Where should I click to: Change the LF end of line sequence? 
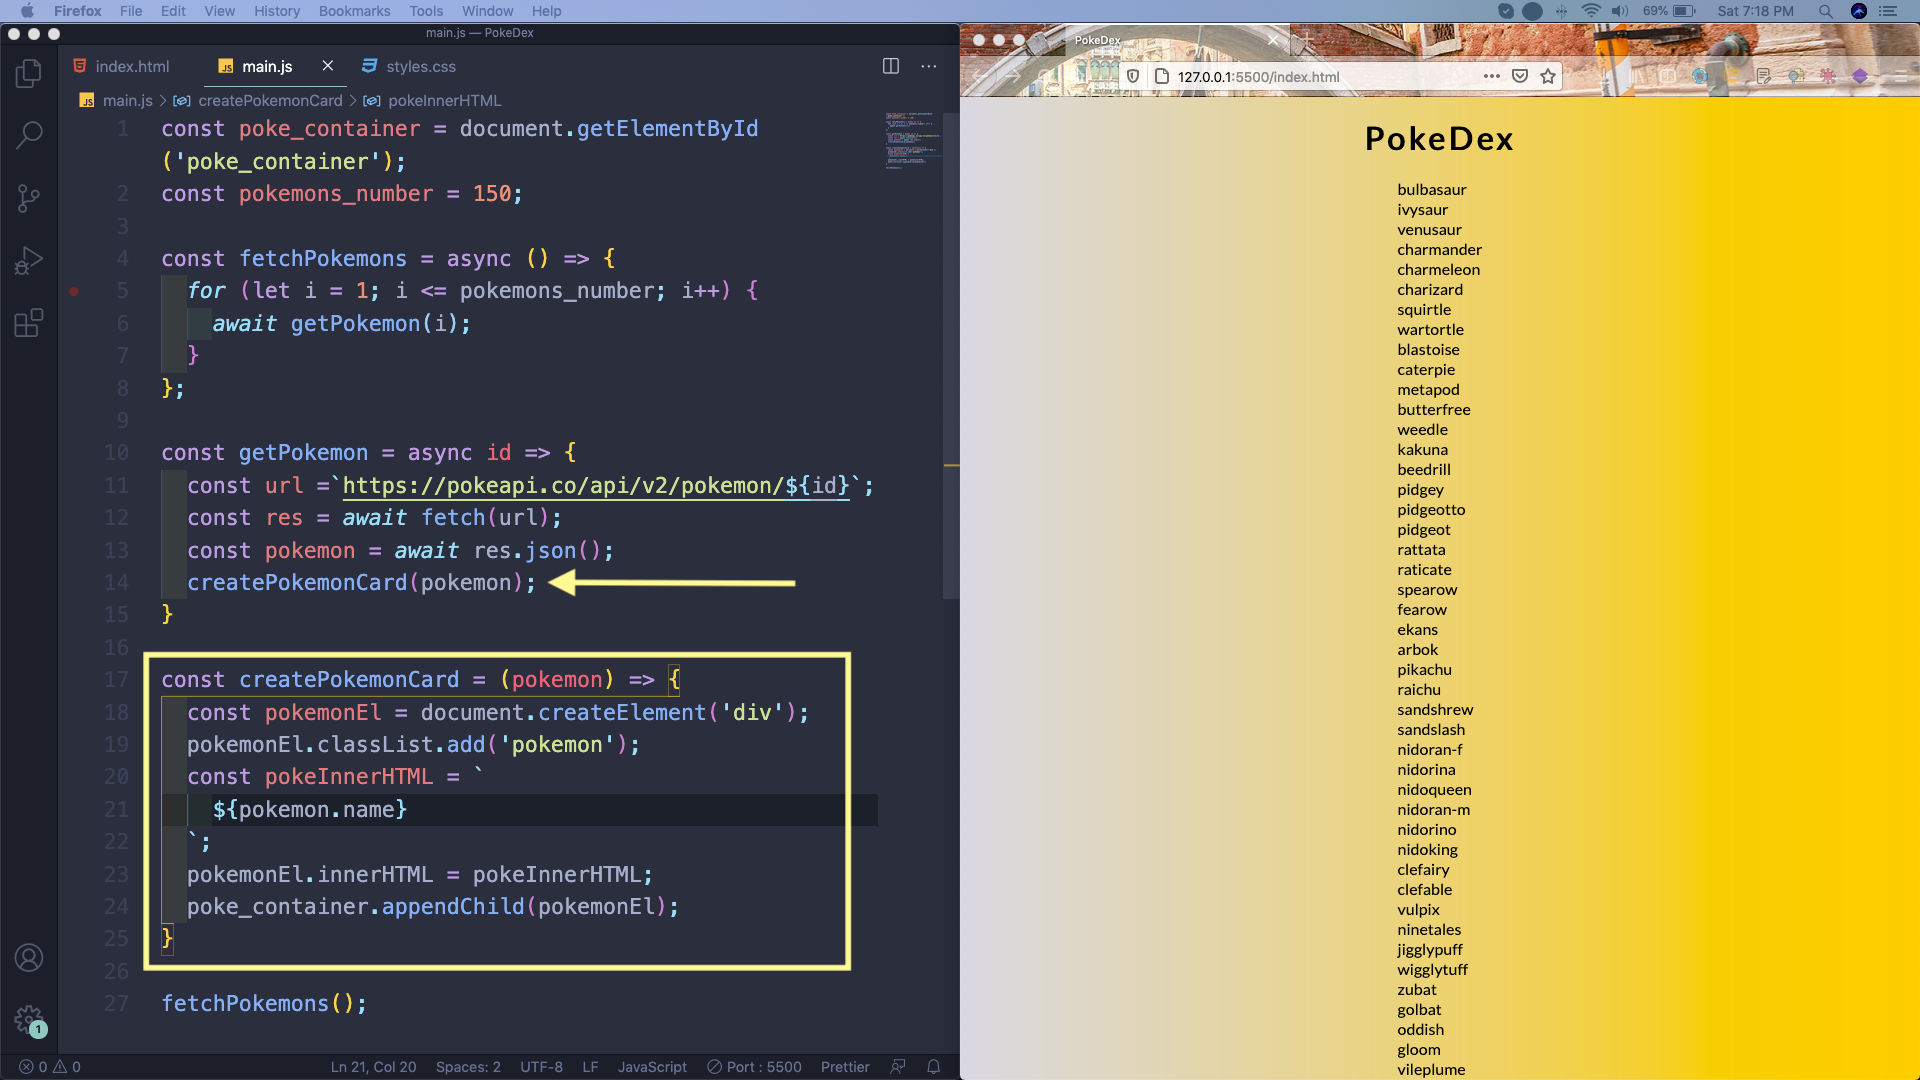[590, 1067]
